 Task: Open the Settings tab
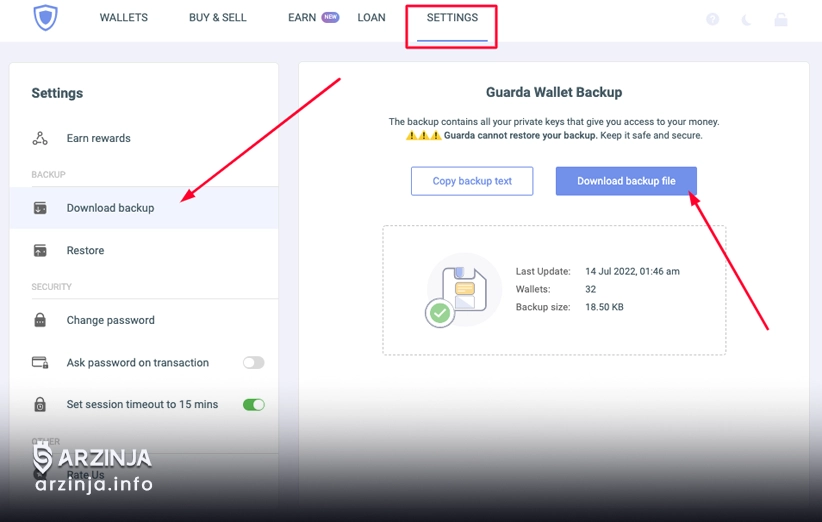click(x=452, y=18)
